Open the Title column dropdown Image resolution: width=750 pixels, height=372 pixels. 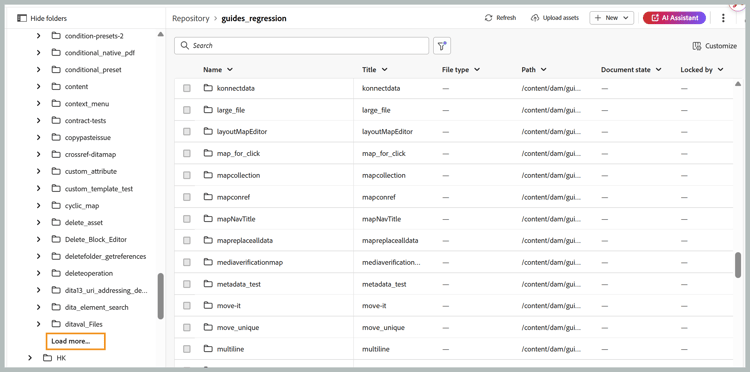[385, 70]
